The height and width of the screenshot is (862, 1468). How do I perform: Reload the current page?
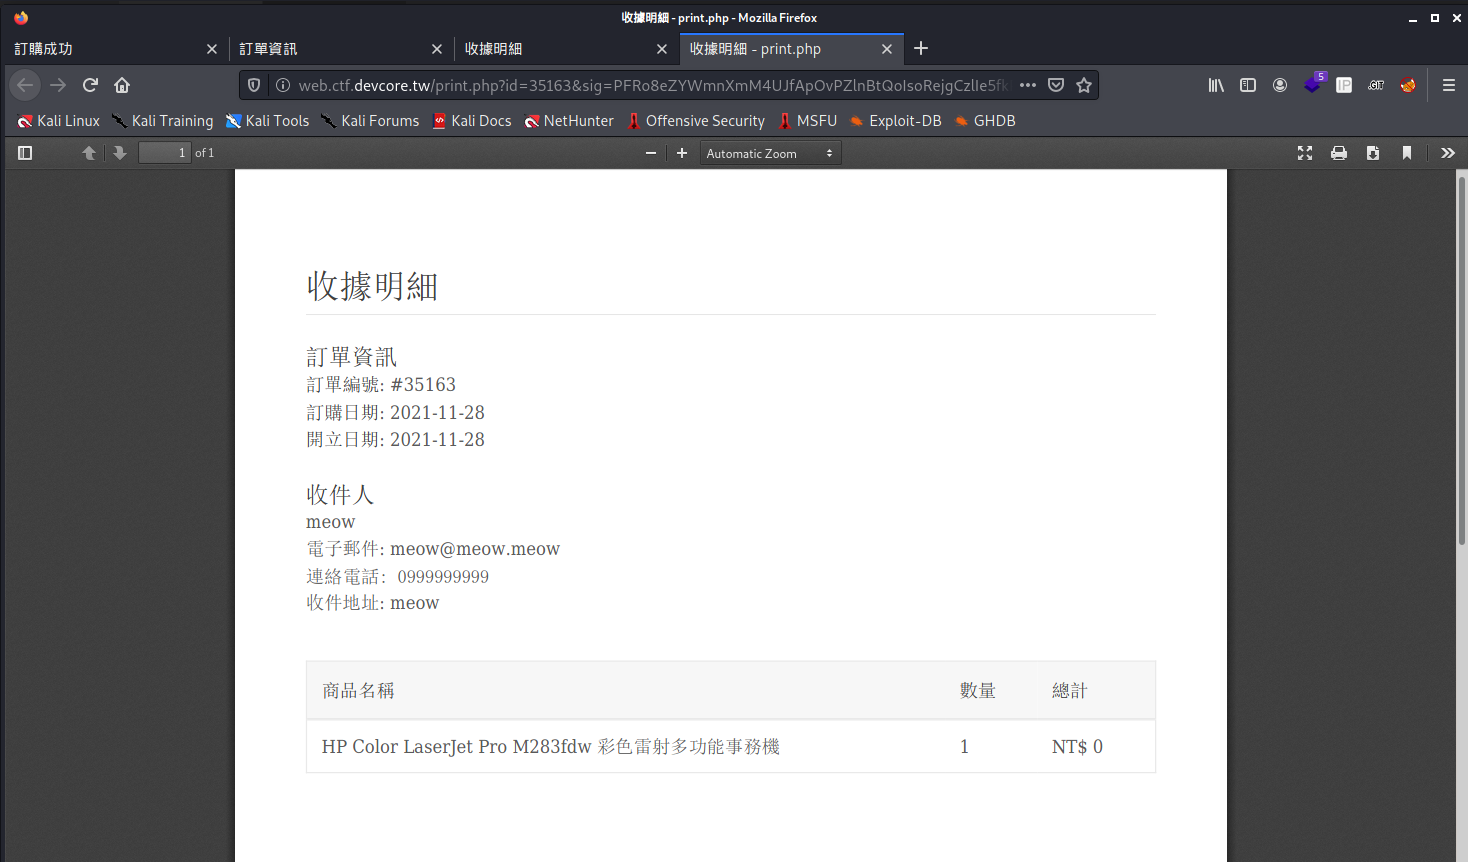coord(90,85)
